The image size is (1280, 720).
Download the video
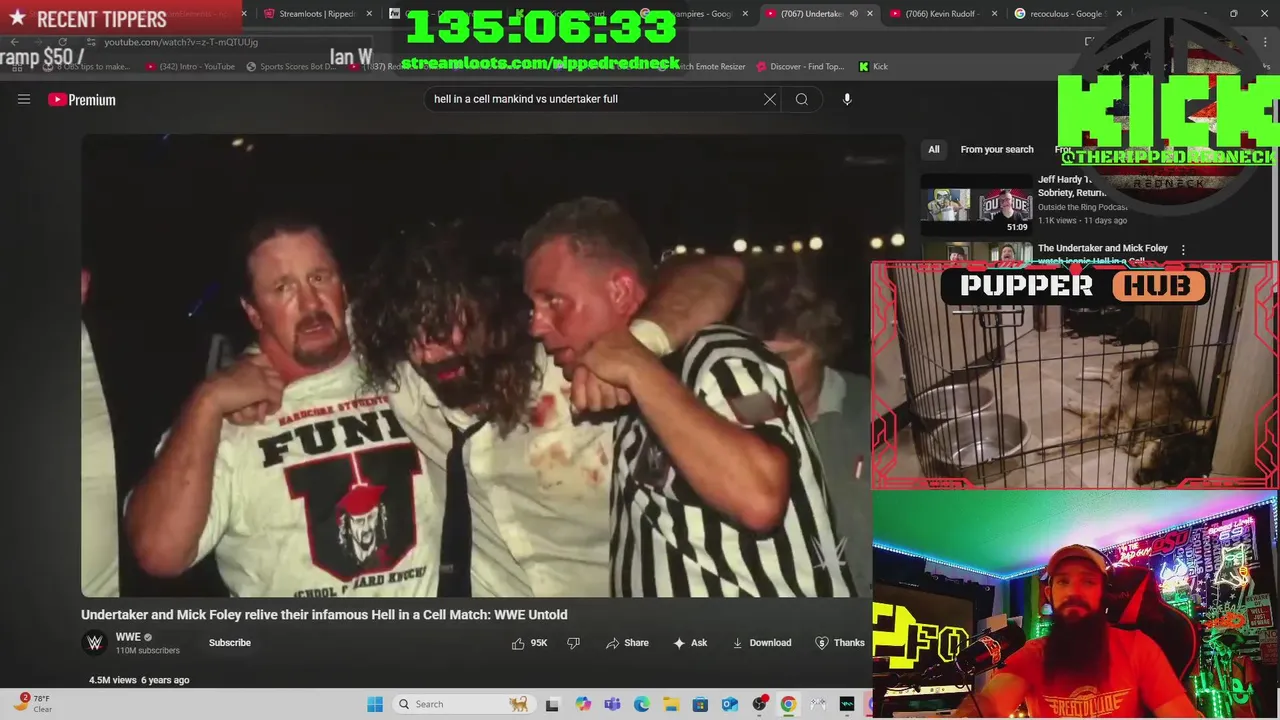[761, 643]
